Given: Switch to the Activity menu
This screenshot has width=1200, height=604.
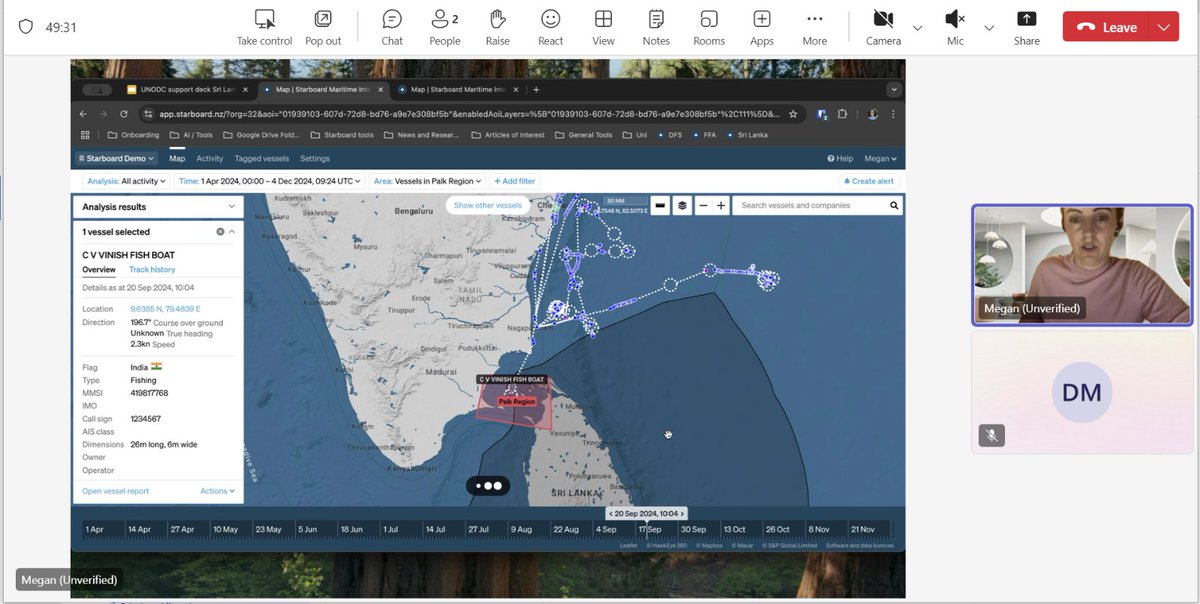Looking at the screenshot, I should point(210,158).
